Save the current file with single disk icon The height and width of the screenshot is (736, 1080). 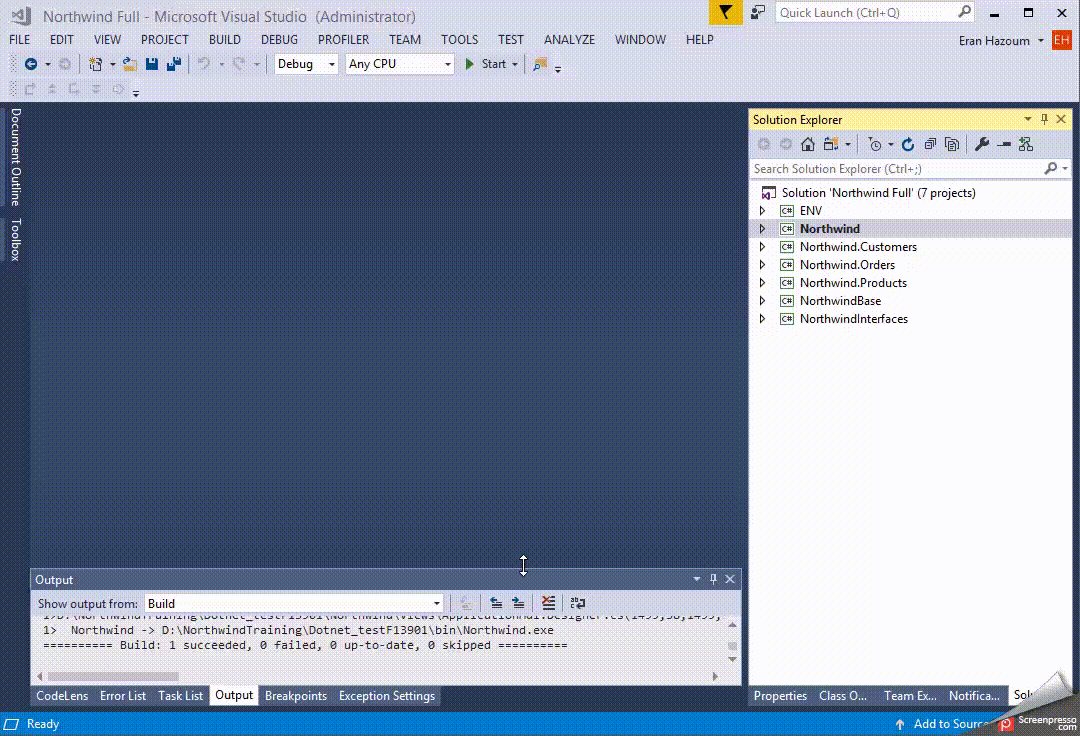pyautogui.click(x=152, y=64)
